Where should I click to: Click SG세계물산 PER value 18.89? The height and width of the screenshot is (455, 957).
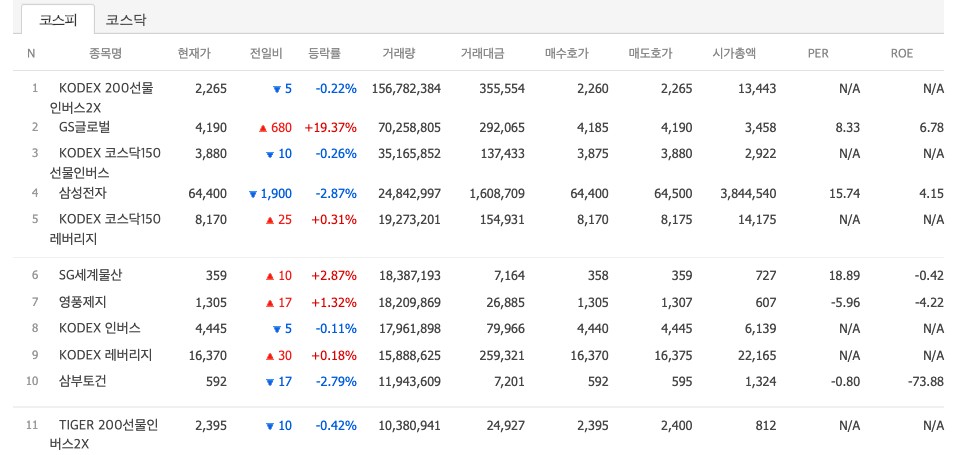pyautogui.click(x=845, y=275)
